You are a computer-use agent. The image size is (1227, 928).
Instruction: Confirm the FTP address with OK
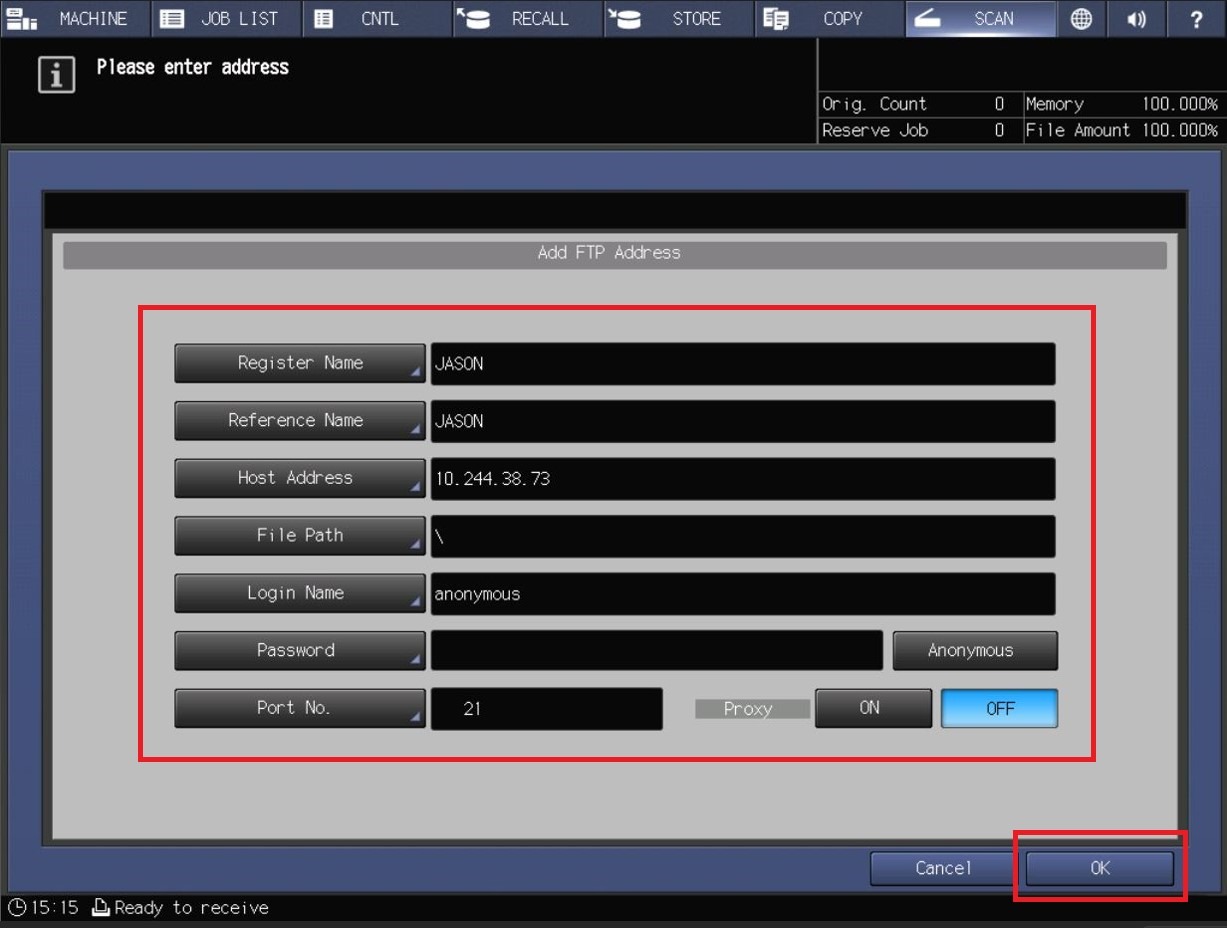point(1099,868)
